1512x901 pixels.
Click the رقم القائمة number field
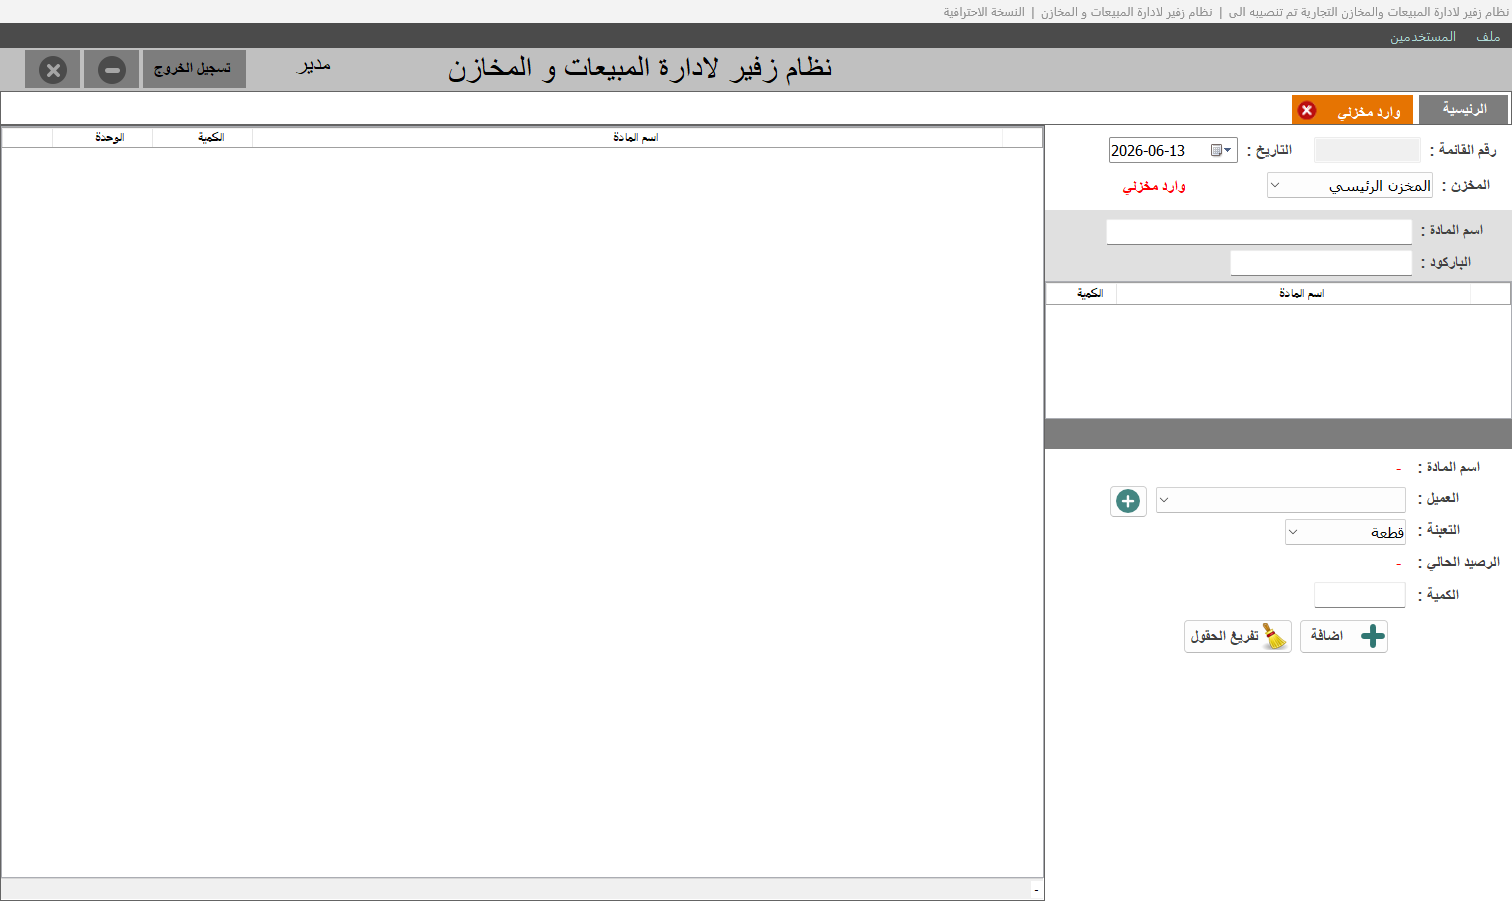coord(1367,150)
